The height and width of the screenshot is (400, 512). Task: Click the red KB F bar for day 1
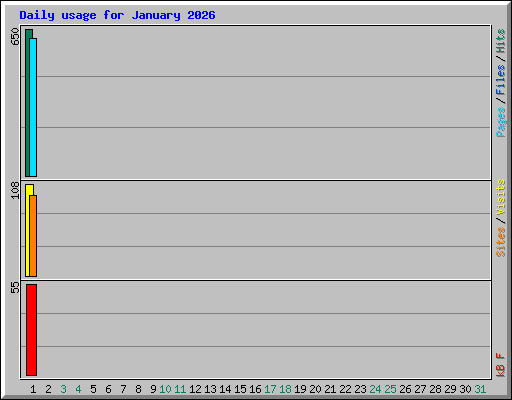pos(31,330)
